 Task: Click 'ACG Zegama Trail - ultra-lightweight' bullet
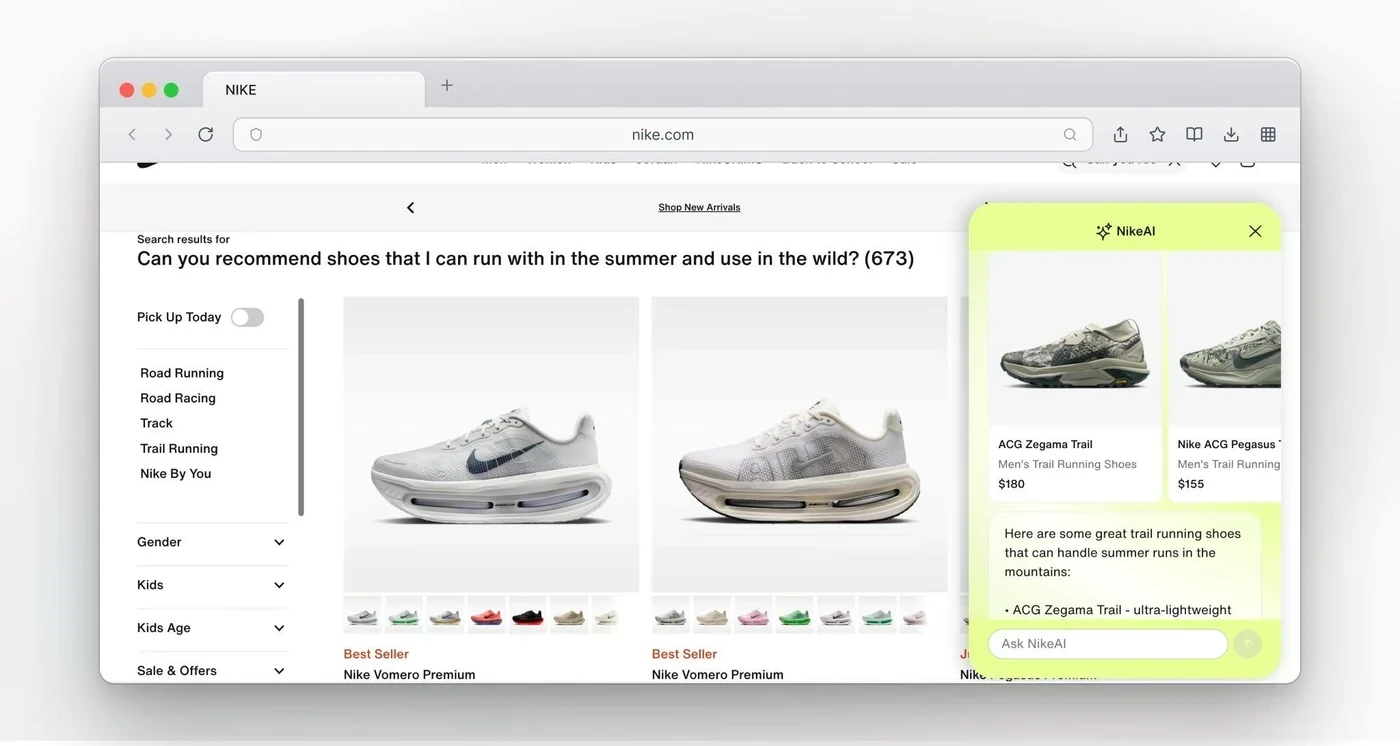[x=1118, y=610]
